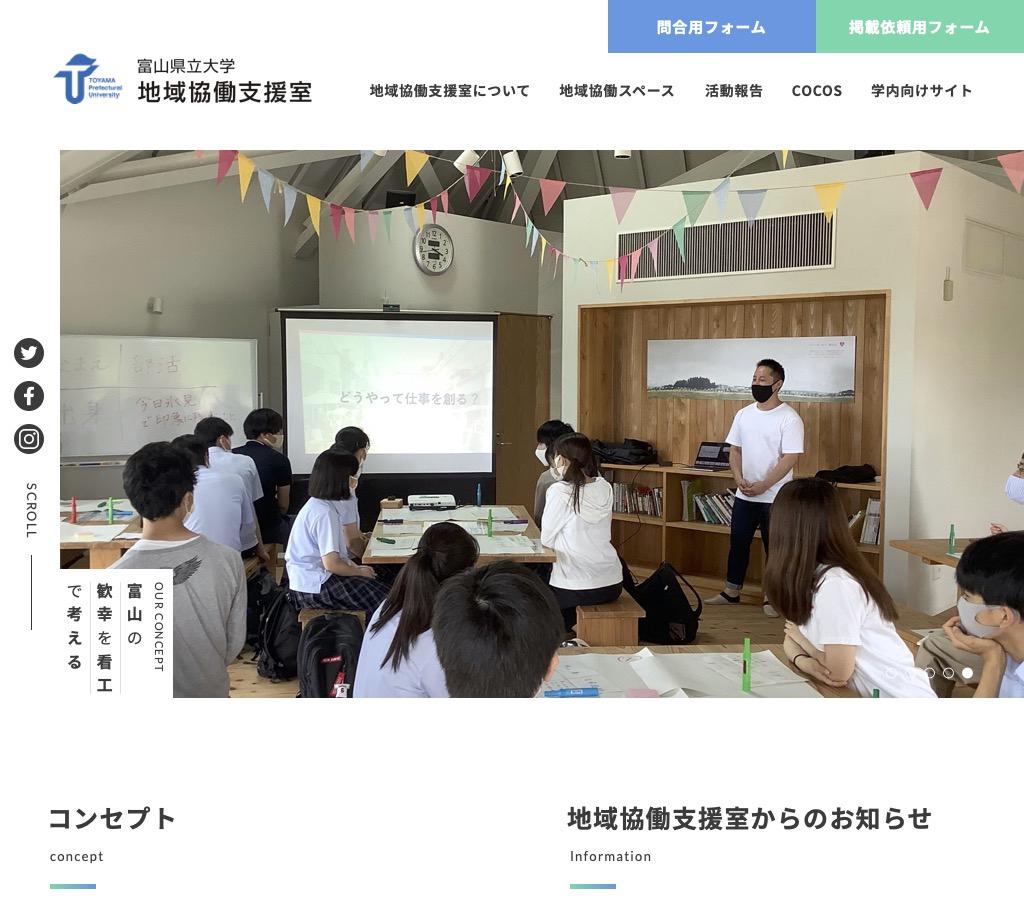Select the filled active slideshow dot
This screenshot has height=906, width=1024.
click(x=967, y=673)
